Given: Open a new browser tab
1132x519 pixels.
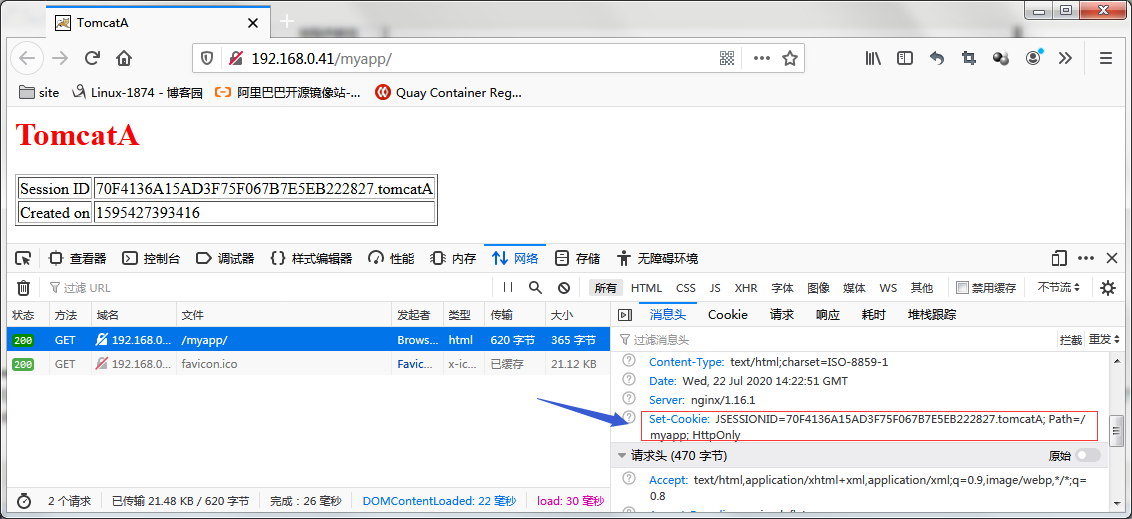Looking at the screenshot, I should tap(287, 22).
